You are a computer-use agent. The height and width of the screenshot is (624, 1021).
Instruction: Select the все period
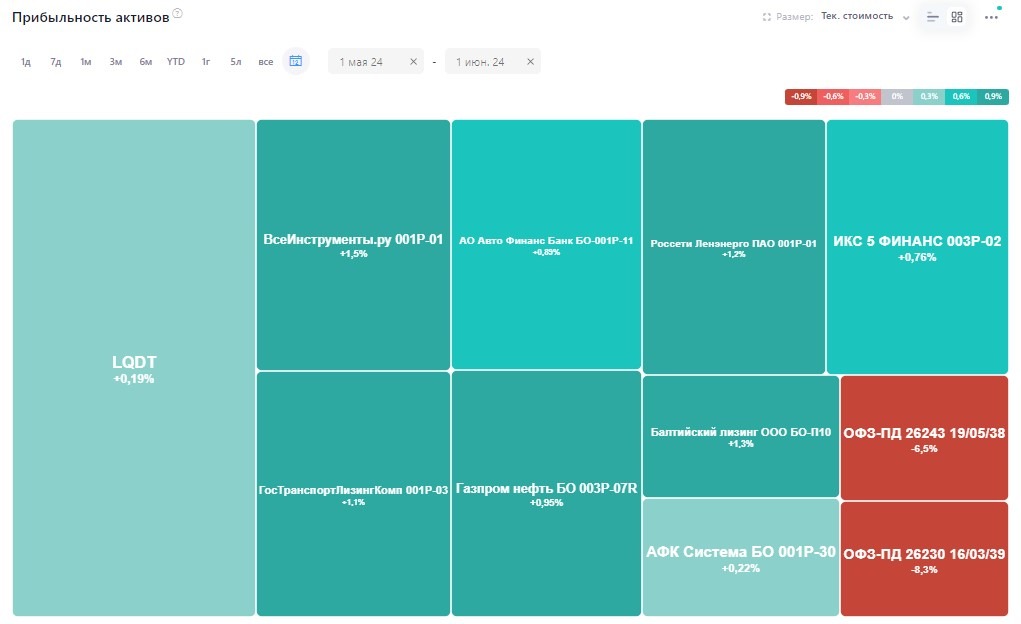(266, 62)
